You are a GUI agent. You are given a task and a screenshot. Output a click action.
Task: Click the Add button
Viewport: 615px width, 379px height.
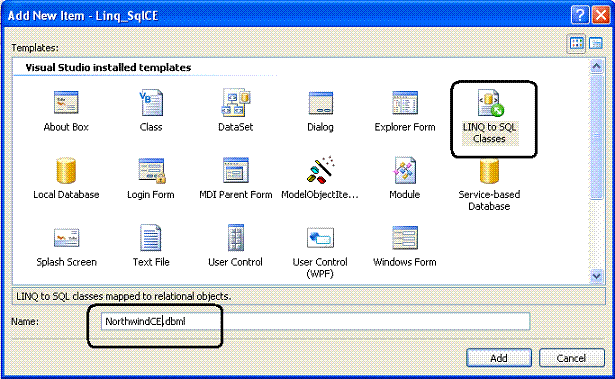point(499,358)
